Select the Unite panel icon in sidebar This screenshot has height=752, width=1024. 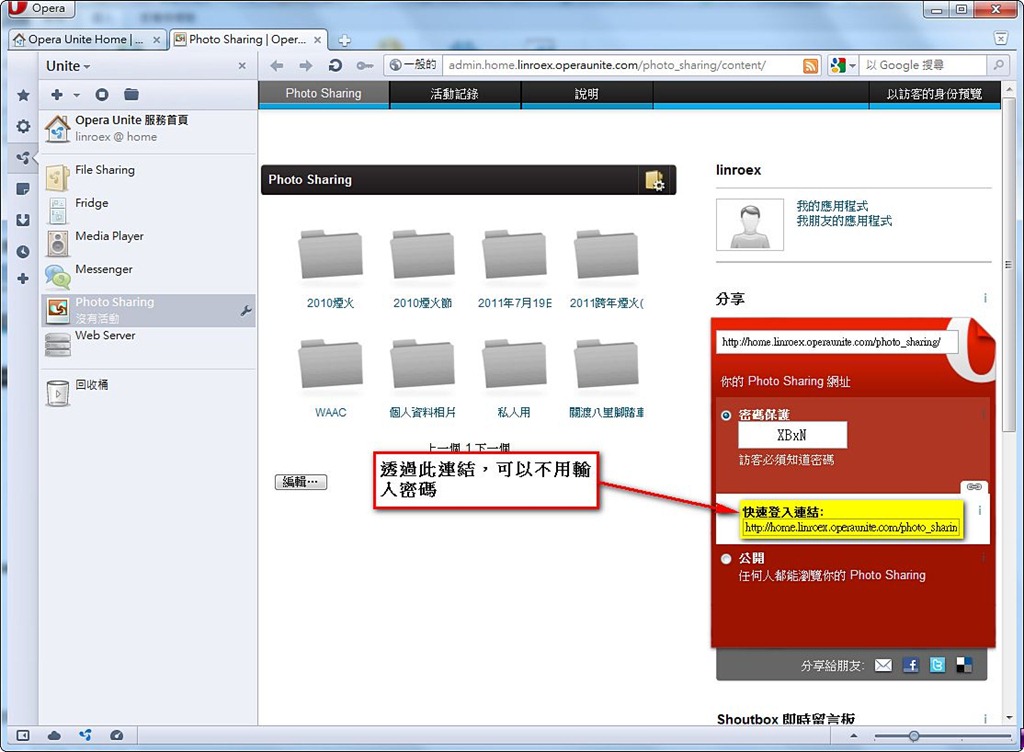23,157
